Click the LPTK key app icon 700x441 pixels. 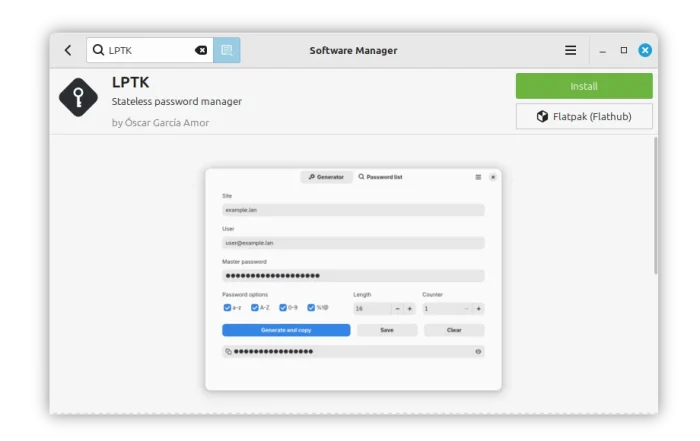tap(78, 97)
